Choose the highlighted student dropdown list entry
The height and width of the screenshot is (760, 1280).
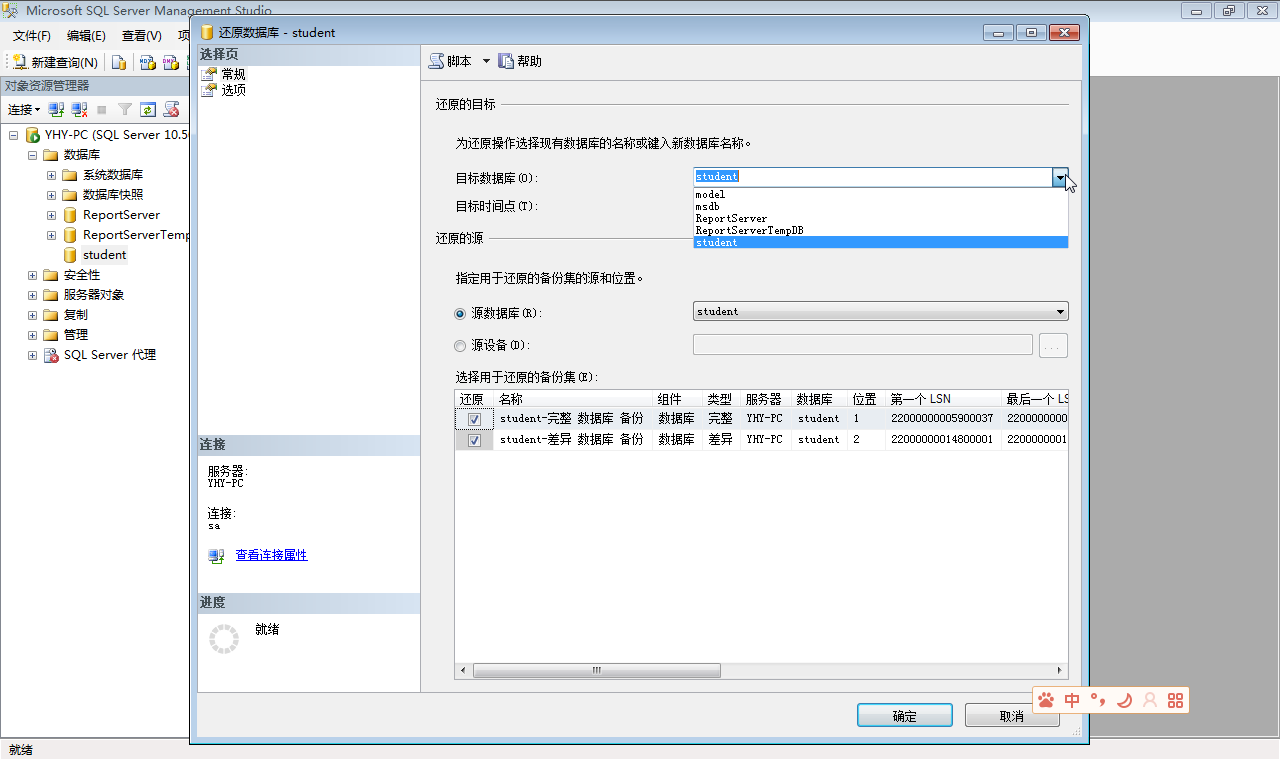point(881,242)
